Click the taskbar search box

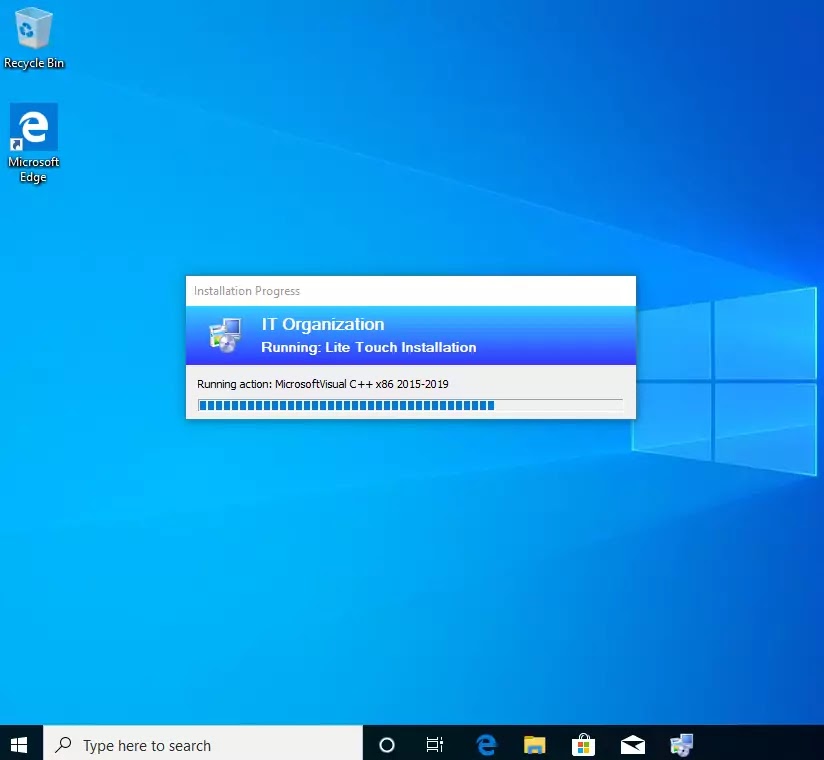203,744
